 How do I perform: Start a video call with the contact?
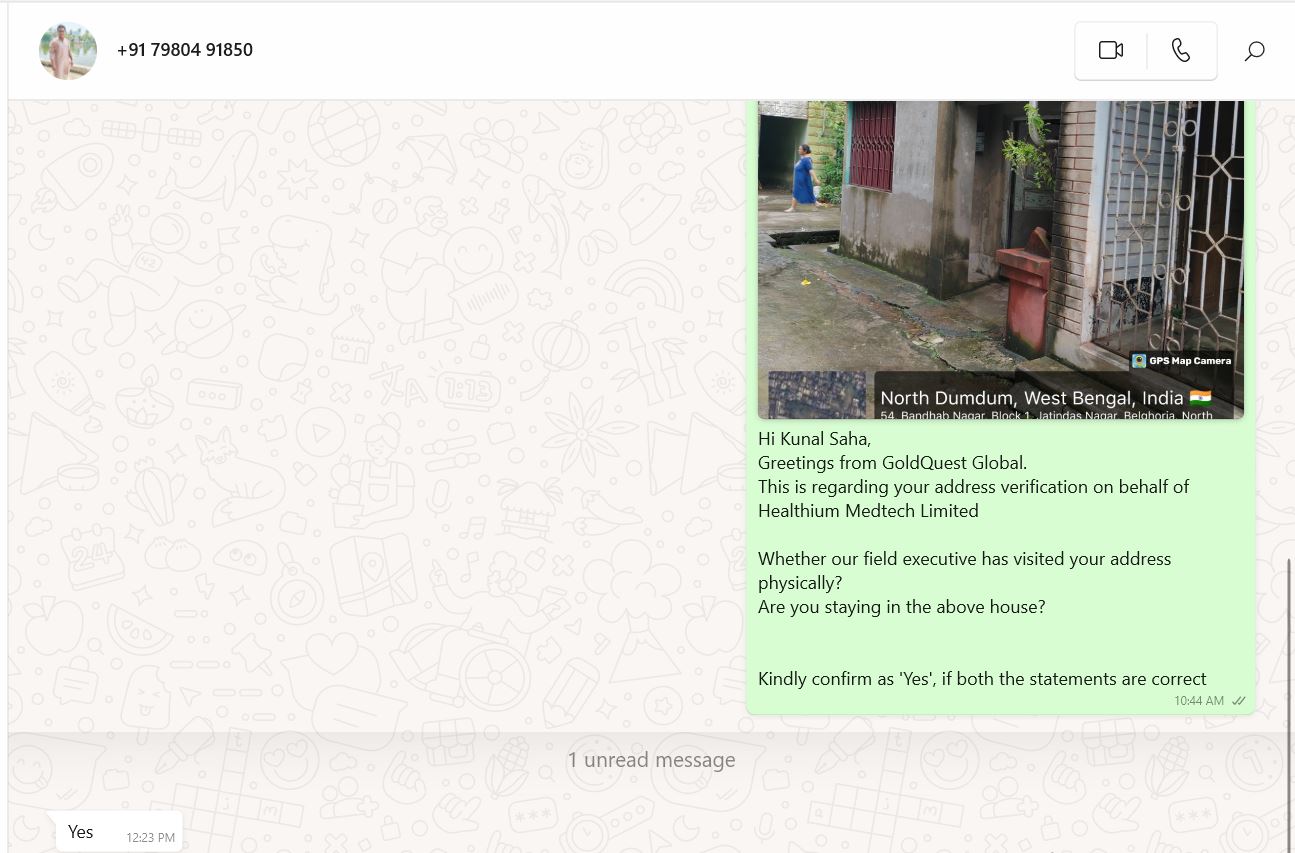[1110, 50]
